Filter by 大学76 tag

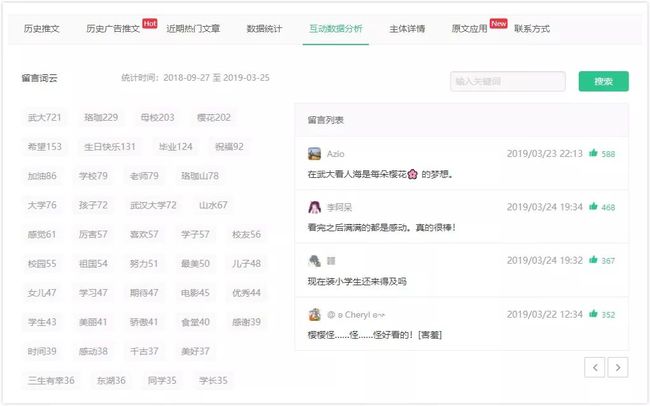42,205
